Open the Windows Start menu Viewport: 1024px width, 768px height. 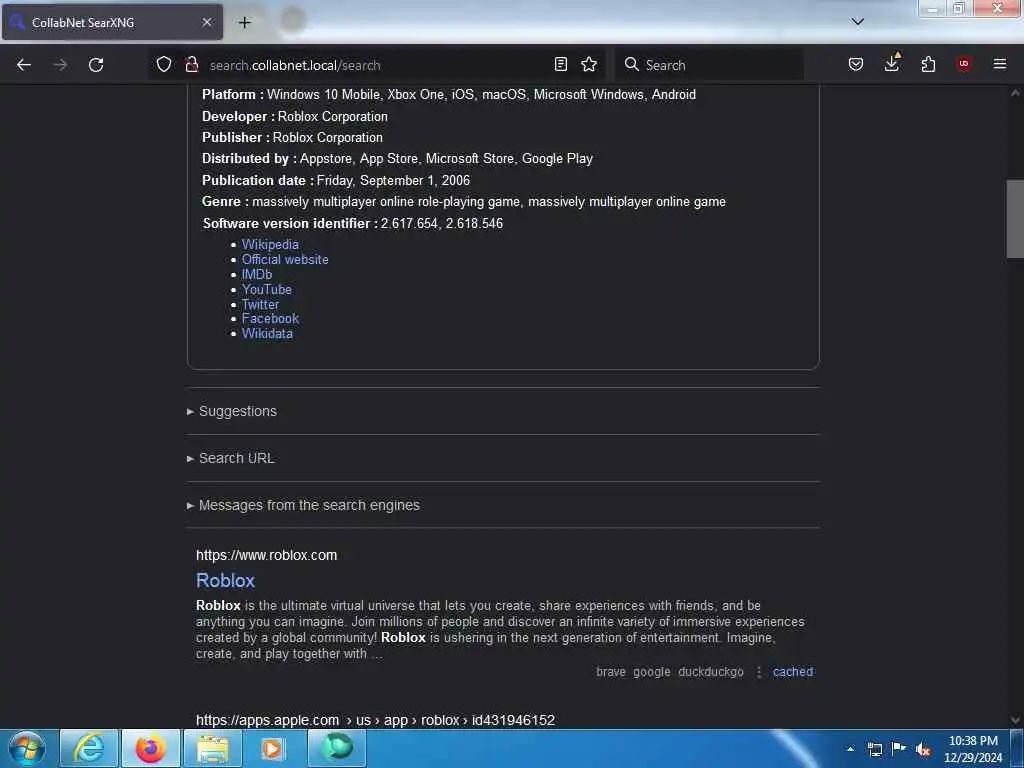27,748
